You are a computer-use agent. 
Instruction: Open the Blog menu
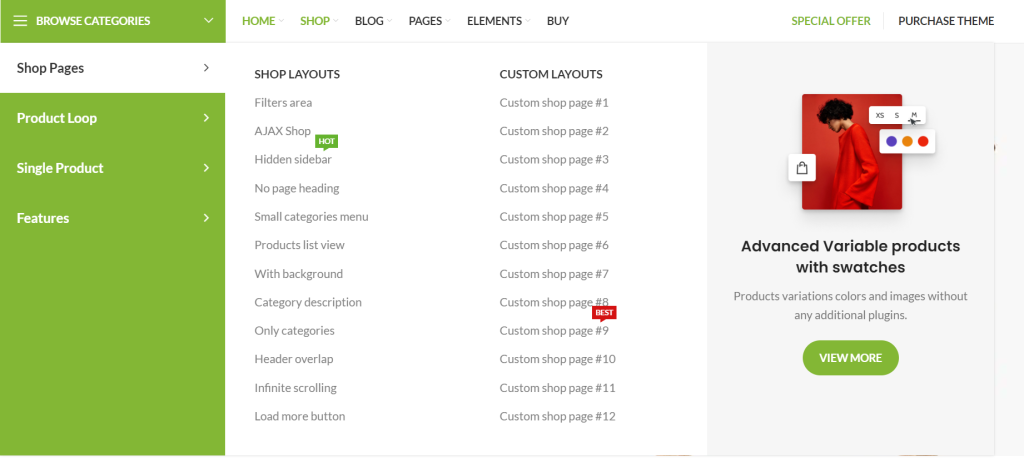tap(369, 21)
